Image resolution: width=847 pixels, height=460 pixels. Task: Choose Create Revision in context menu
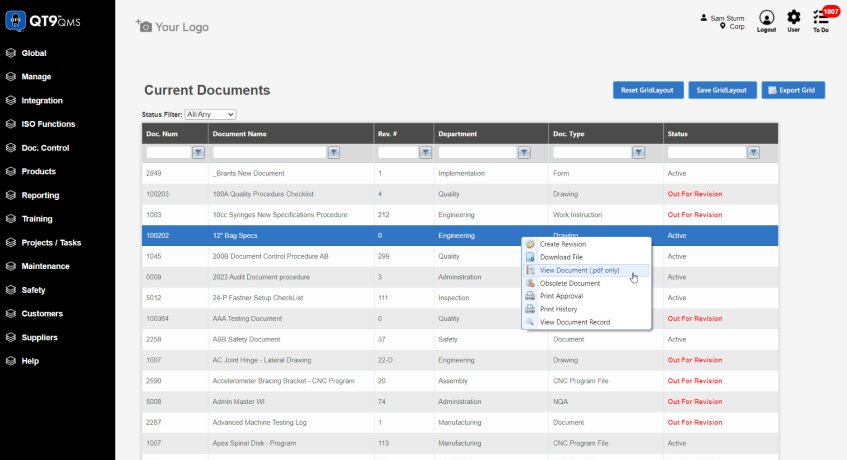point(562,244)
